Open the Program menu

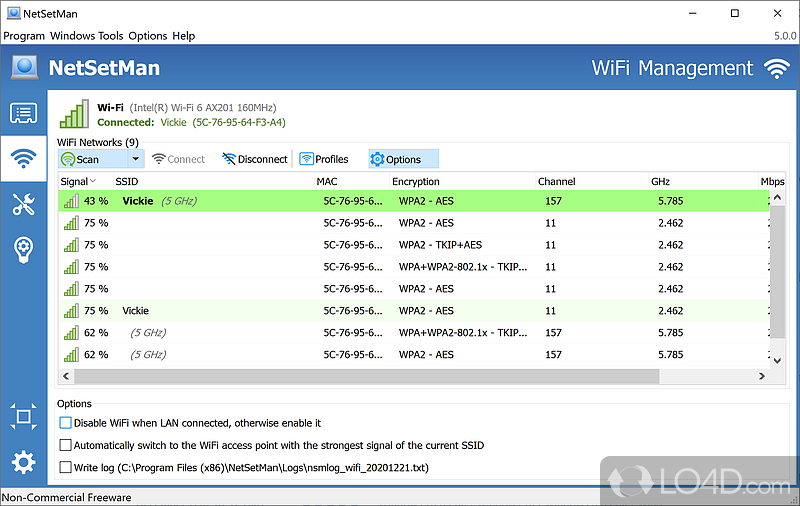coord(24,36)
